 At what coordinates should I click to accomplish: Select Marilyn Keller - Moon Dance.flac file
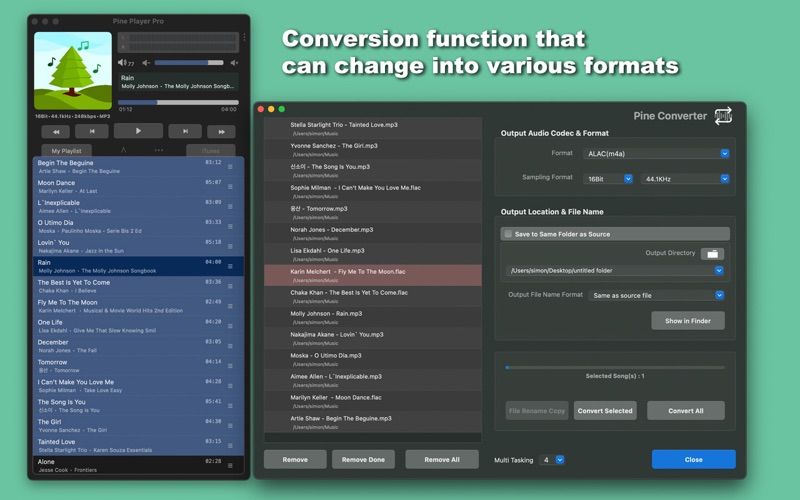click(x=372, y=401)
